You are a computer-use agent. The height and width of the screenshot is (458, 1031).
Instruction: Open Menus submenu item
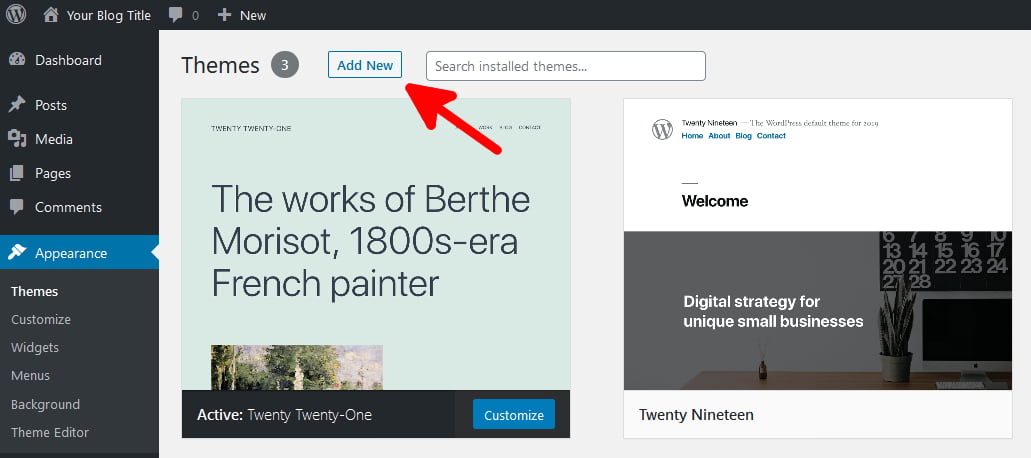click(30, 376)
